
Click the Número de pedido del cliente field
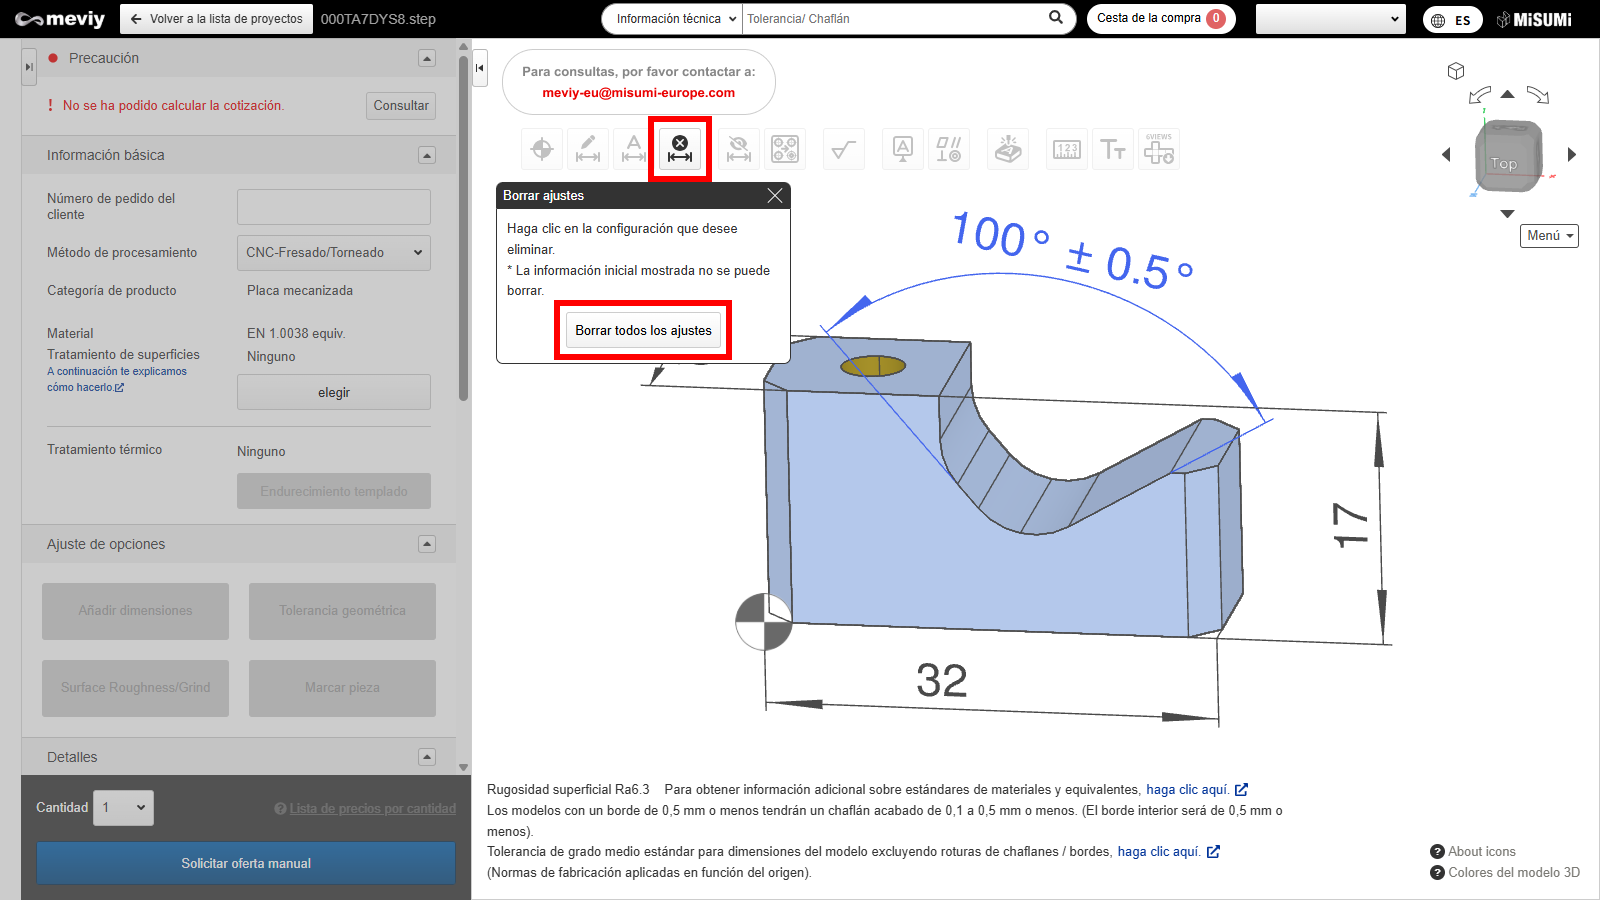click(334, 207)
